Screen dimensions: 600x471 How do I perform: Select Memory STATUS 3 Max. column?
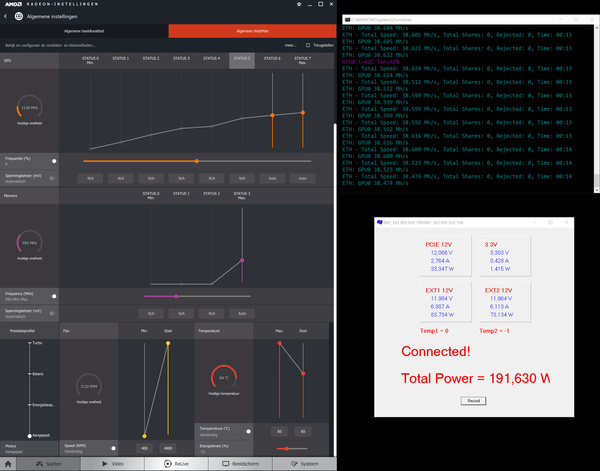242,196
